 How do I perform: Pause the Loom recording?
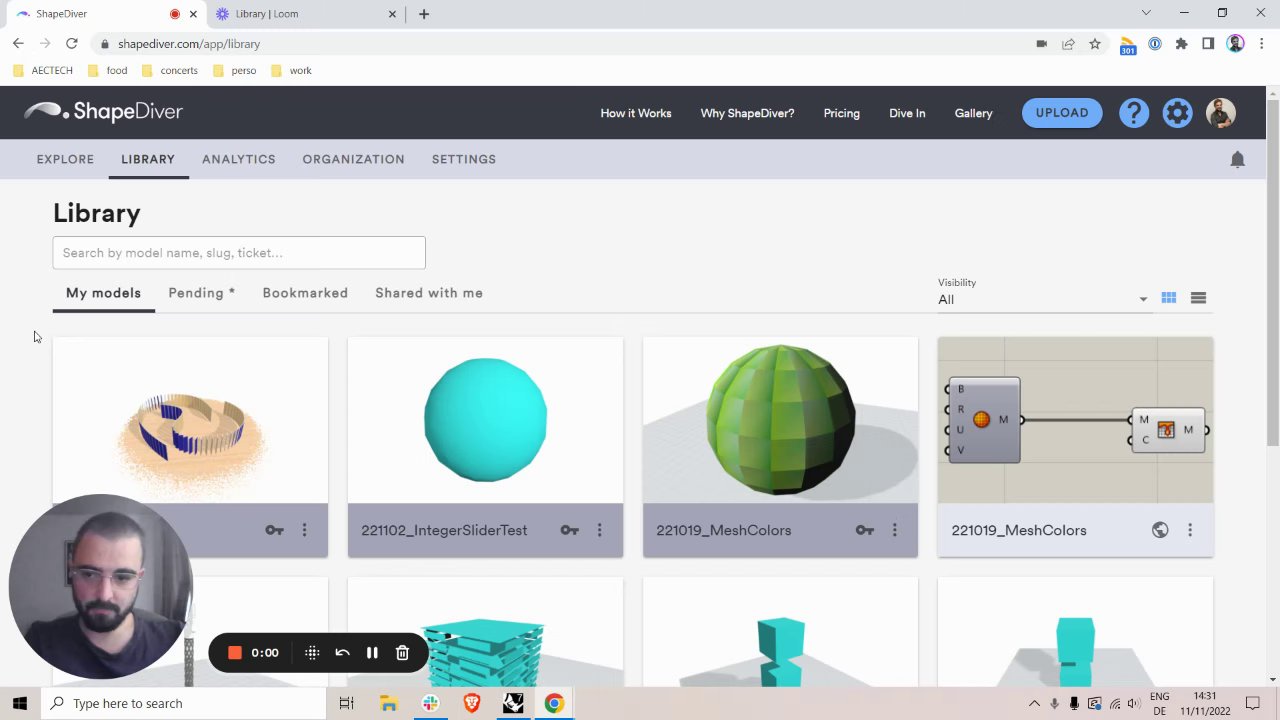[372, 653]
